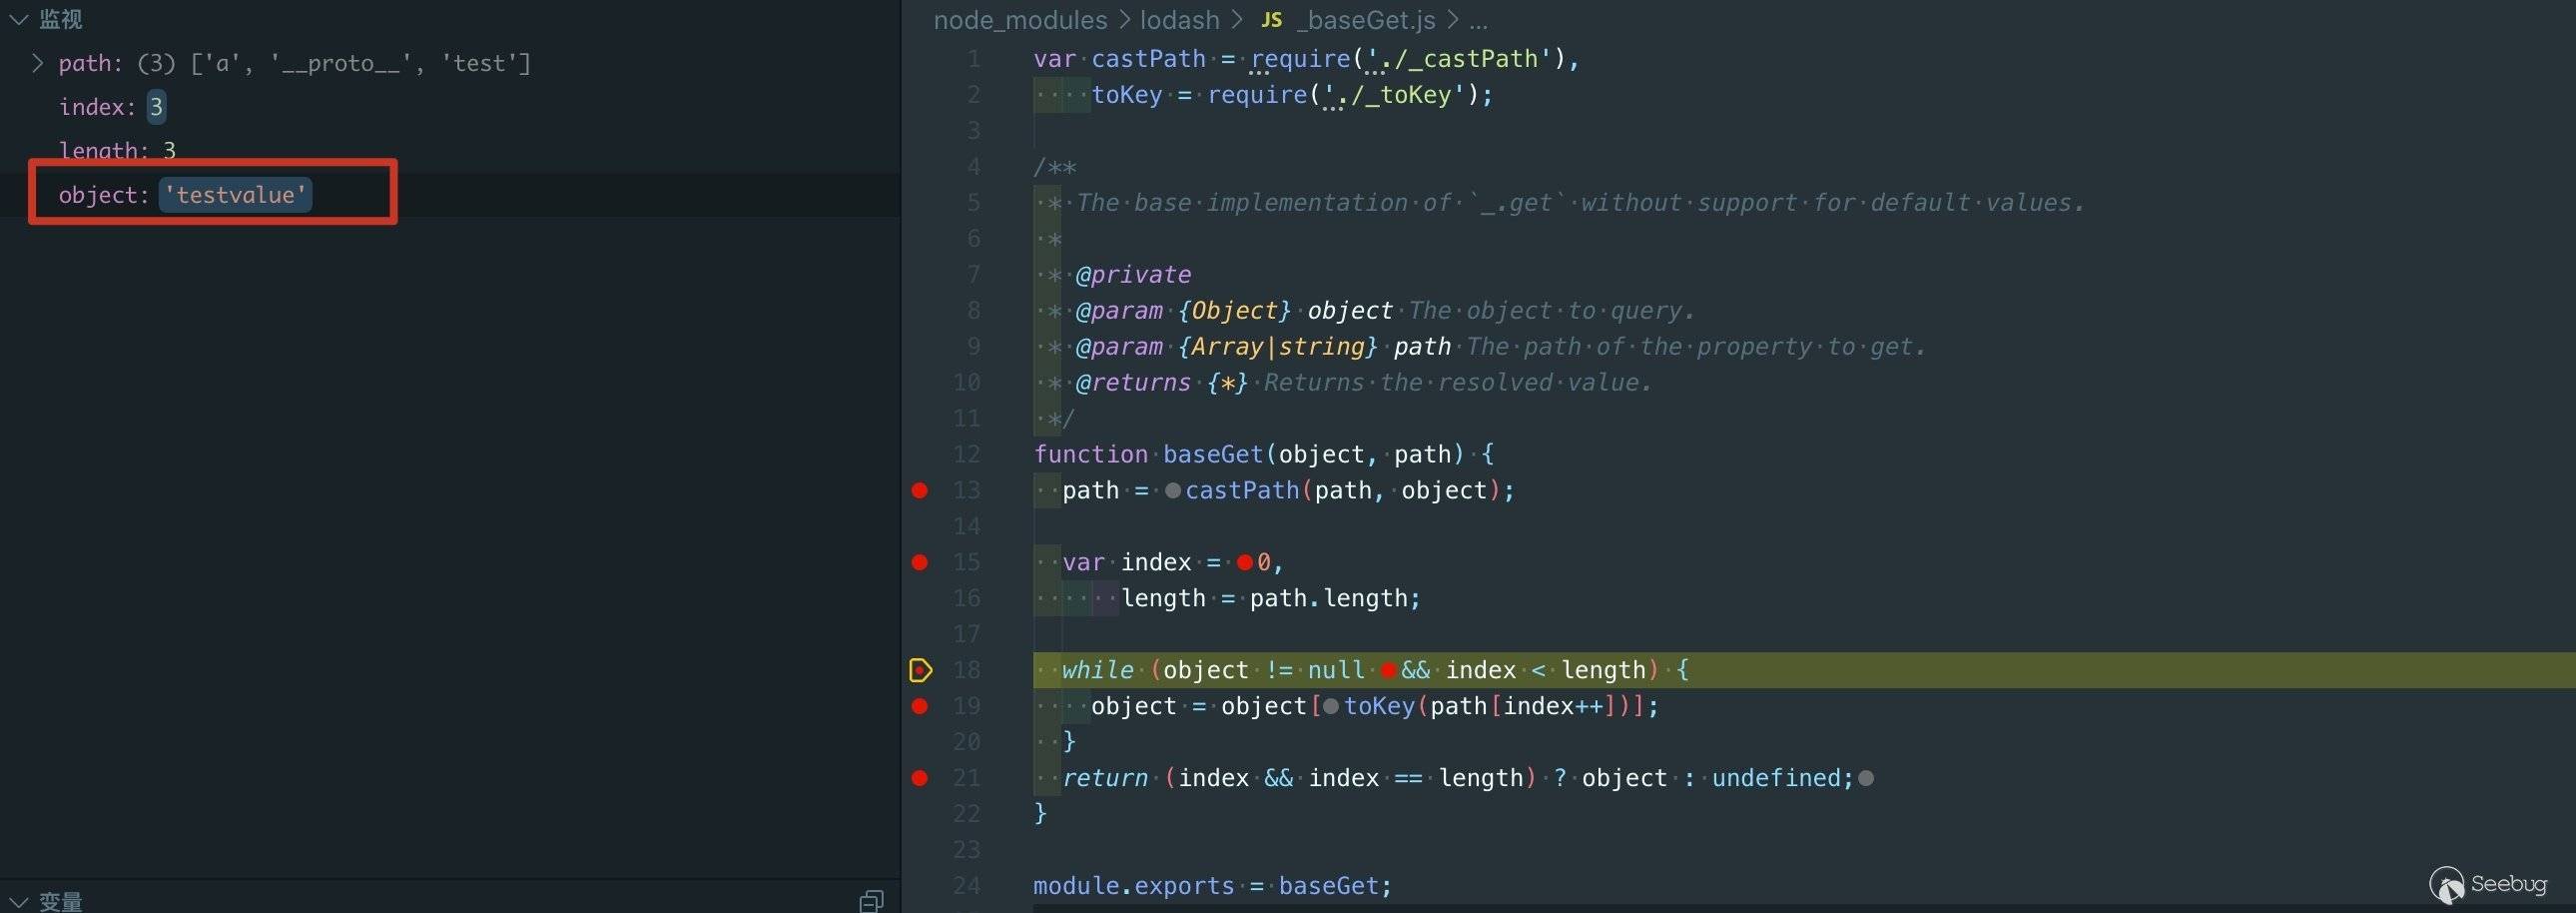
Task: Toggle the breakpoint on line 13
Action: point(920,491)
